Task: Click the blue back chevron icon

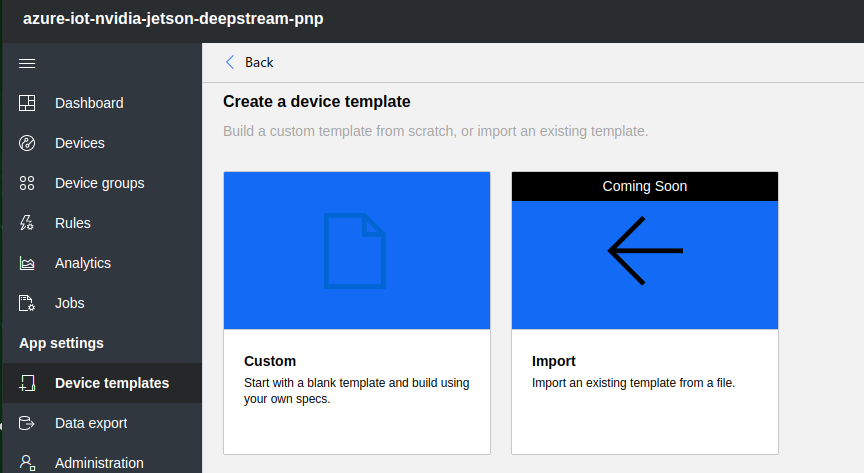Action: pos(230,62)
